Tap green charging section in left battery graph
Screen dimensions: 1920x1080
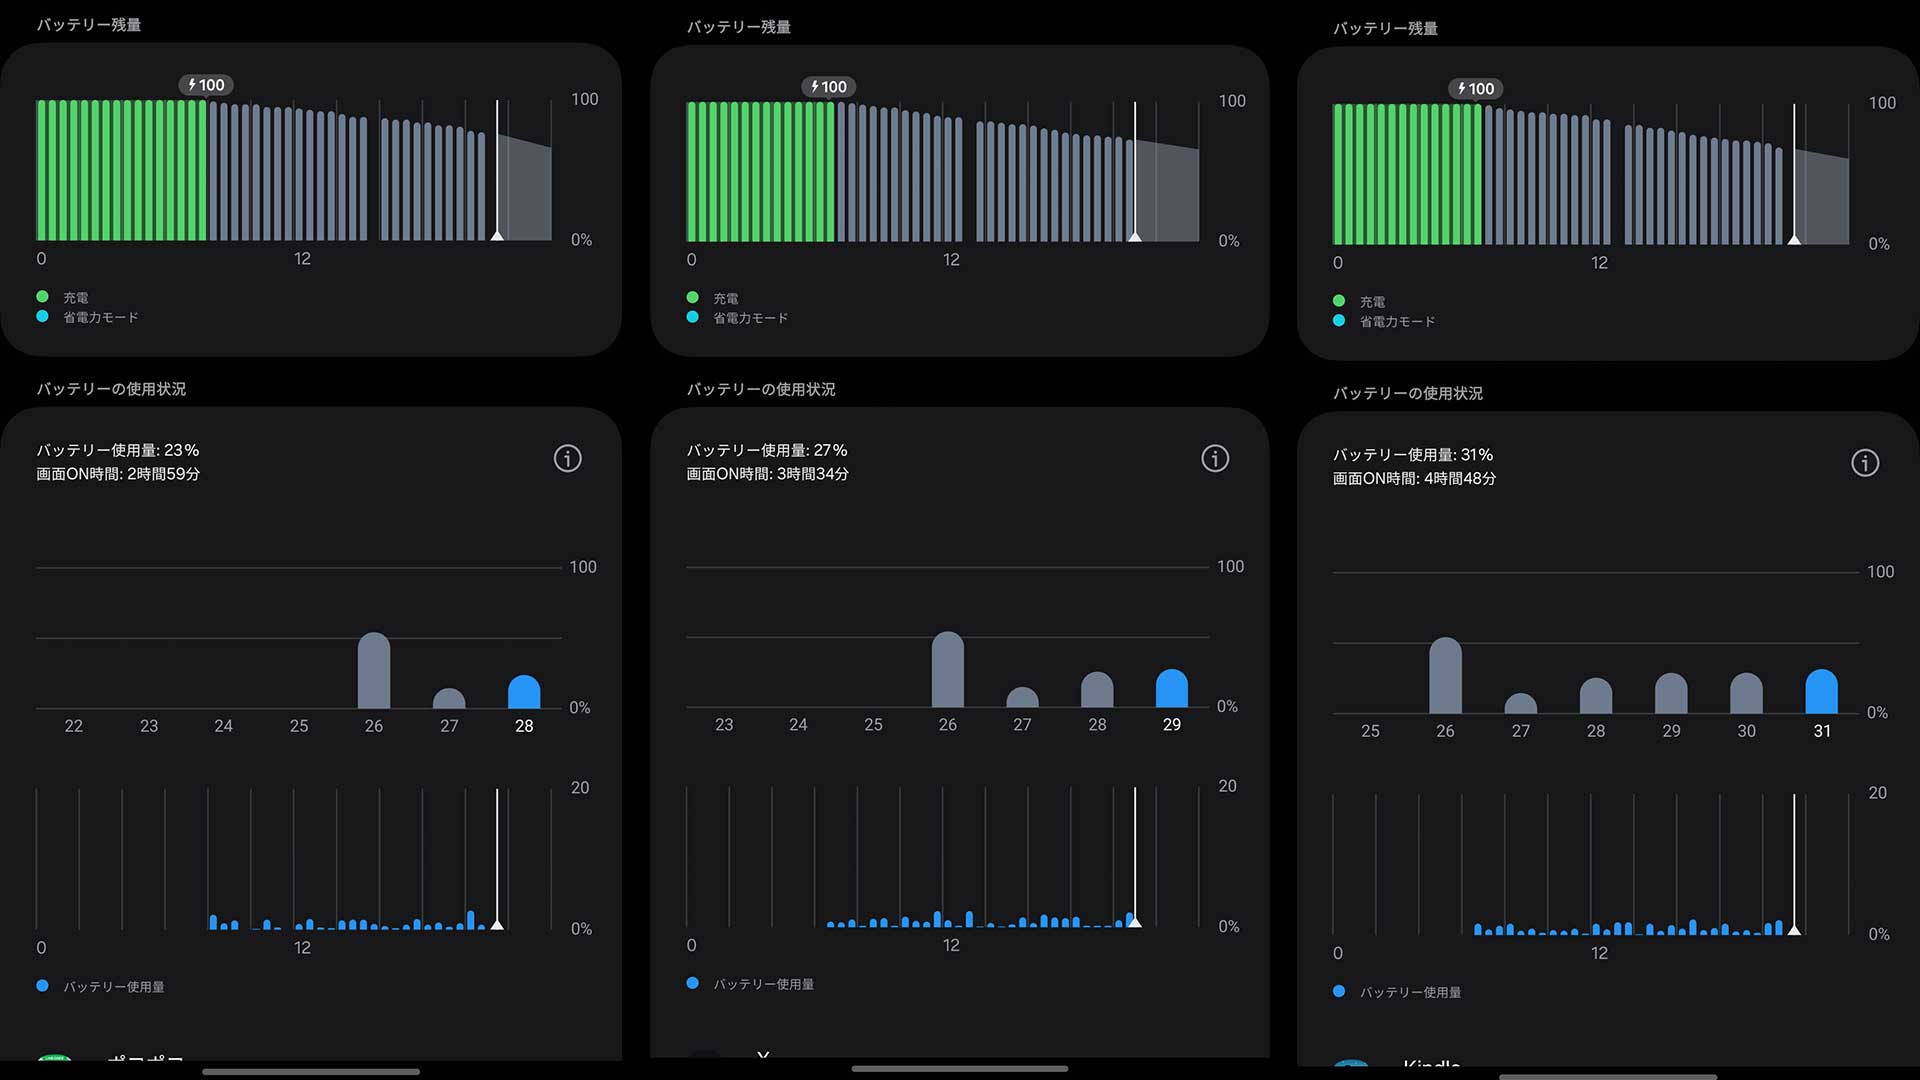tap(120, 170)
